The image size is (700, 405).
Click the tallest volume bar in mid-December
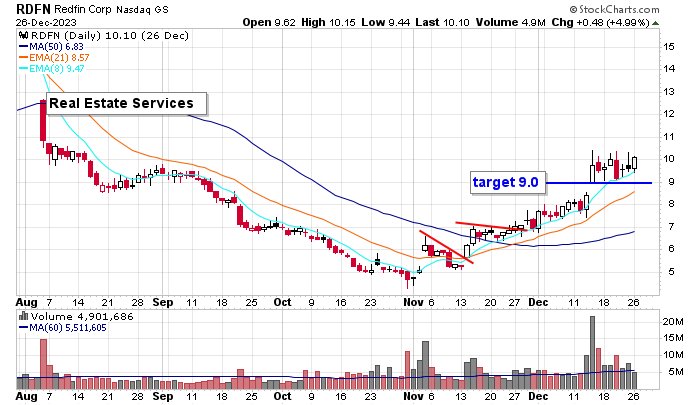pos(592,353)
